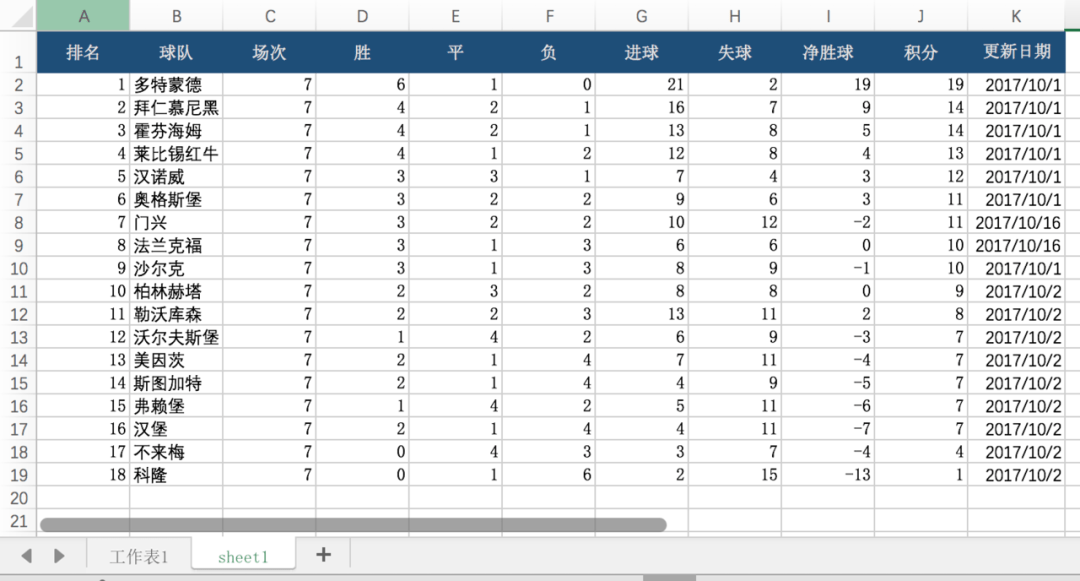Select column K header
Screen dimensions: 1080x581
[1016, 16]
